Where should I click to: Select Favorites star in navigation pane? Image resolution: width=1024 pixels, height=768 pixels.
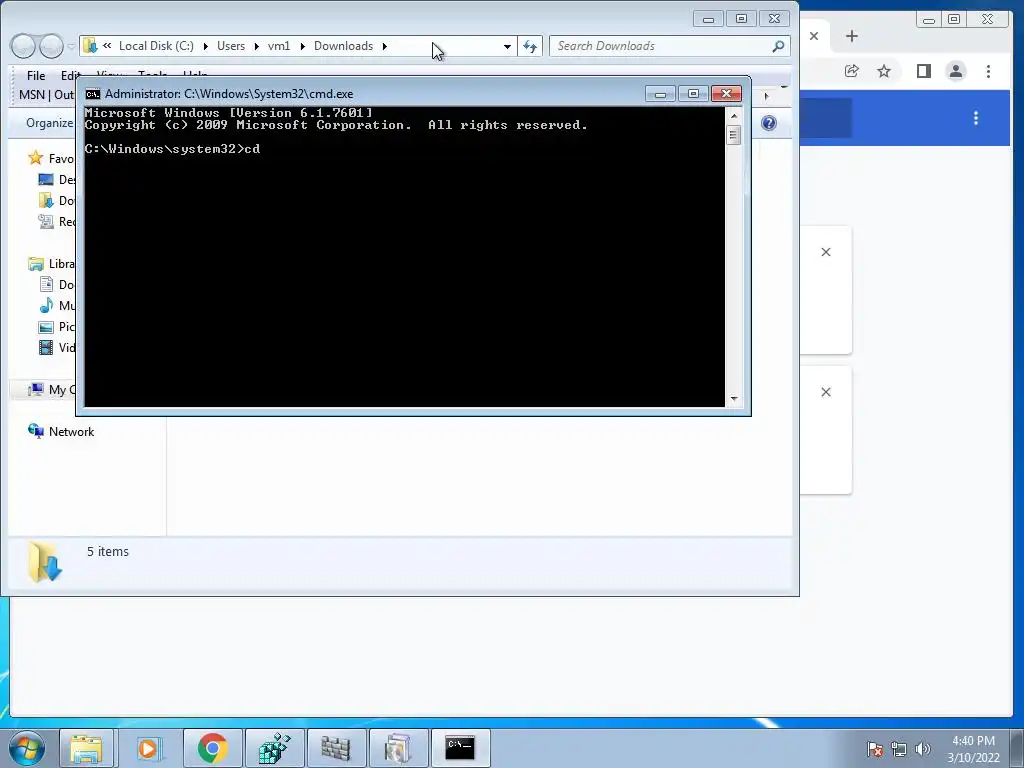(35, 158)
